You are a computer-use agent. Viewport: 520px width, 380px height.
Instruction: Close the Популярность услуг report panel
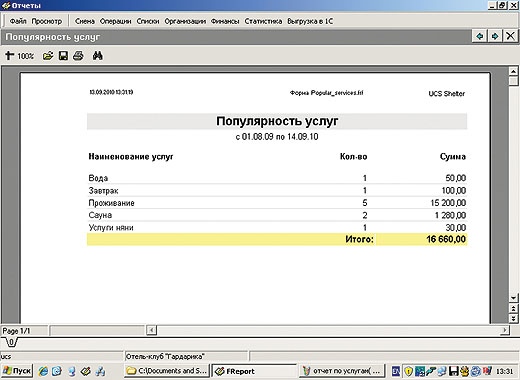[510, 36]
